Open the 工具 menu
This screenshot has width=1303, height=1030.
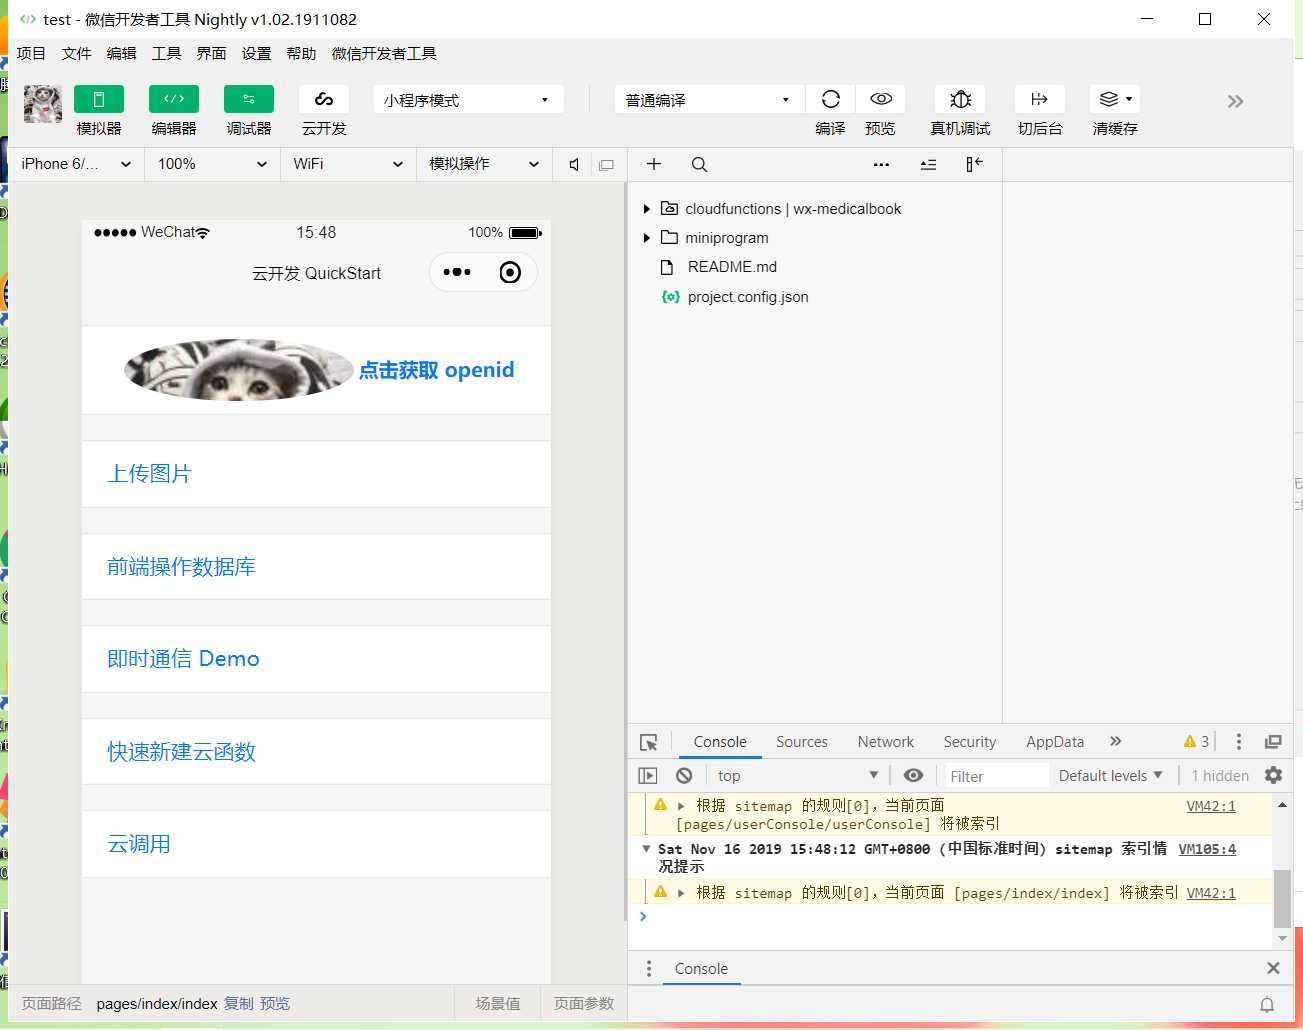tap(166, 54)
